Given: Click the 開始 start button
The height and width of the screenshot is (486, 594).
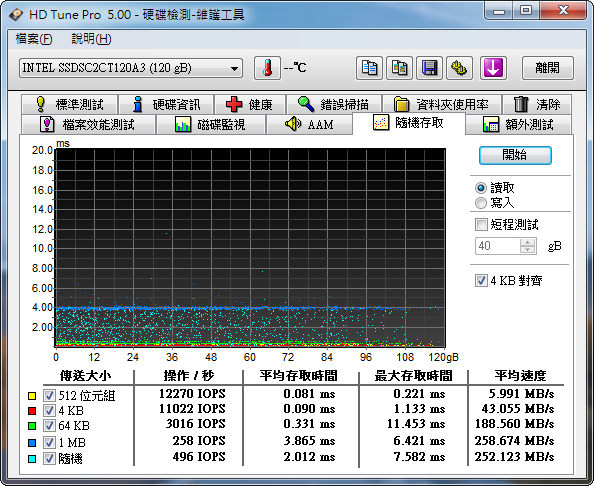Looking at the screenshot, I should click(515, 155).
